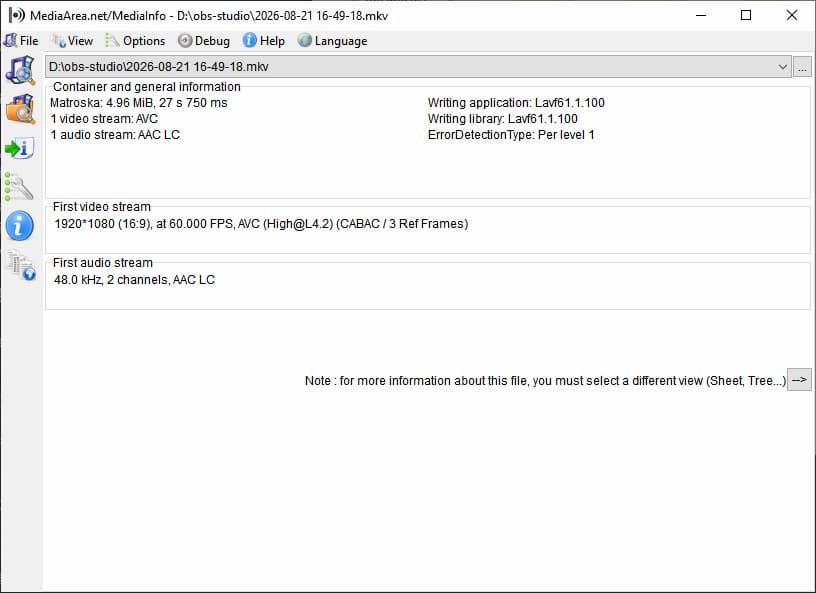Click 'Writing library: Lavf61.1.100'
The width and height of the screenshot is (816, 593).
(x=503, y=119)
